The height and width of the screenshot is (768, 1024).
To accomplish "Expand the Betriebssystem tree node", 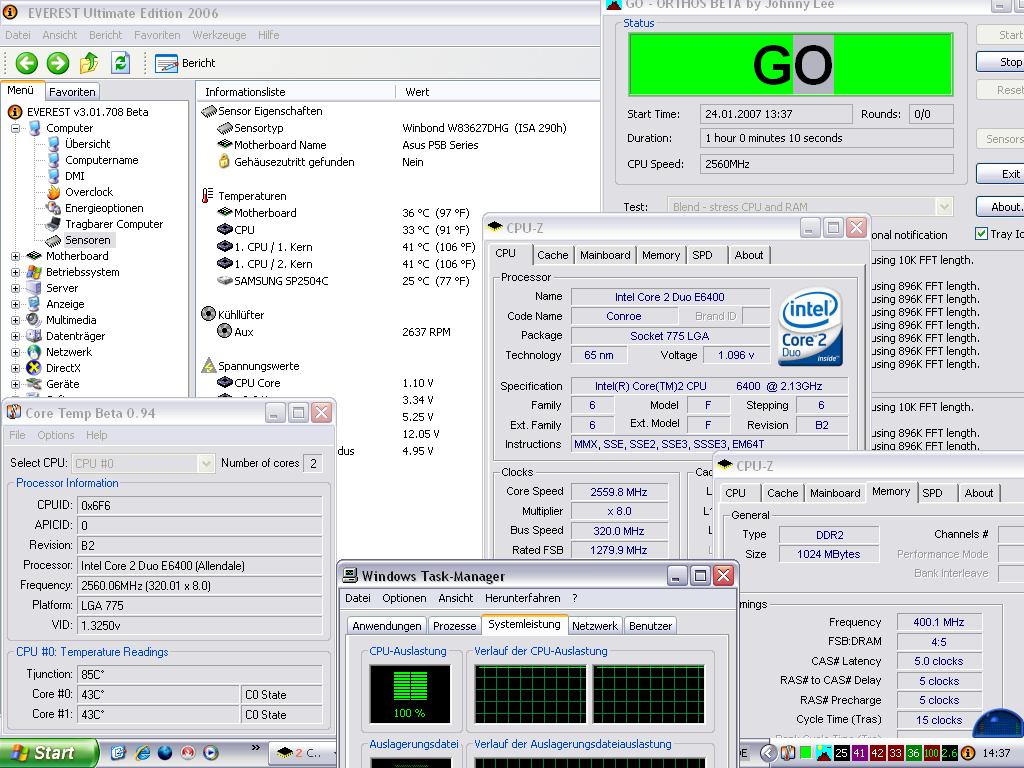I will click(x=15, y=272).
